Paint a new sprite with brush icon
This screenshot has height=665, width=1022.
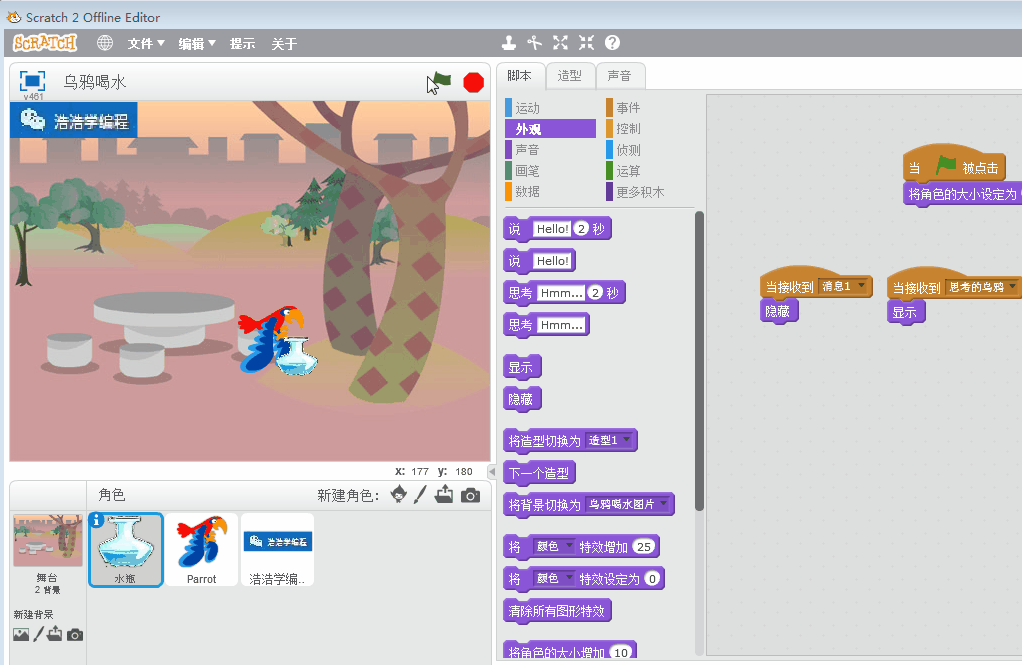(421, 494)
